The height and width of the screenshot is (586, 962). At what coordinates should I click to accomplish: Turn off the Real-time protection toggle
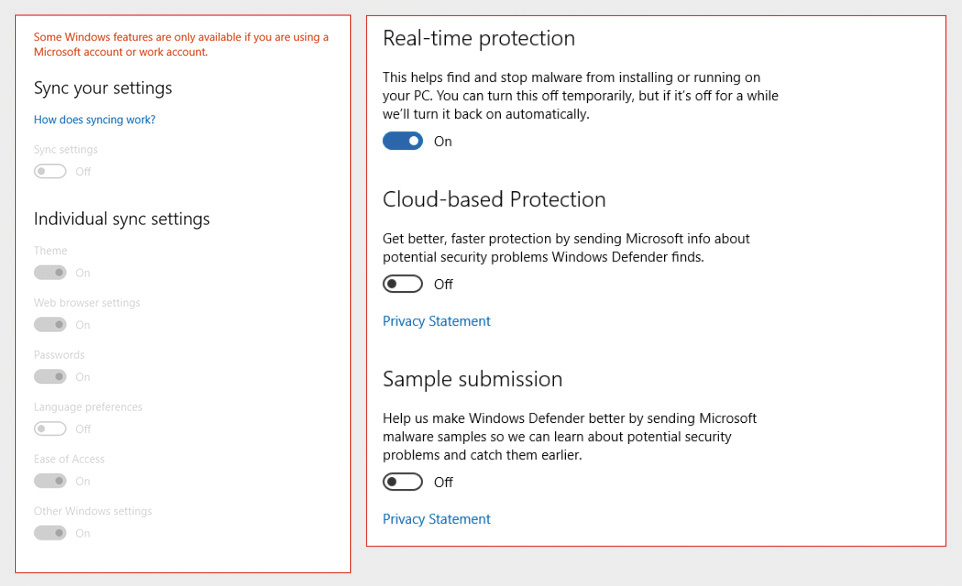click(x=403, y=141)
